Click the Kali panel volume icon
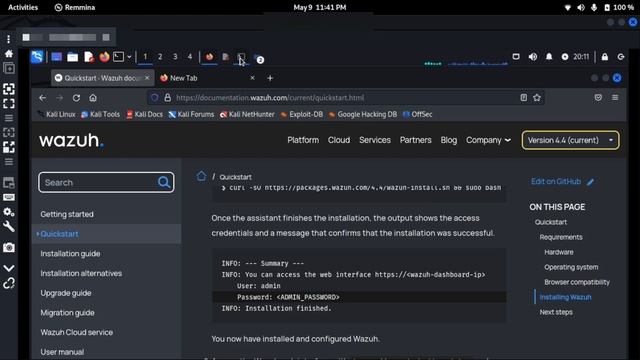Viewport: 640px width, 360px height. point(533,57)
